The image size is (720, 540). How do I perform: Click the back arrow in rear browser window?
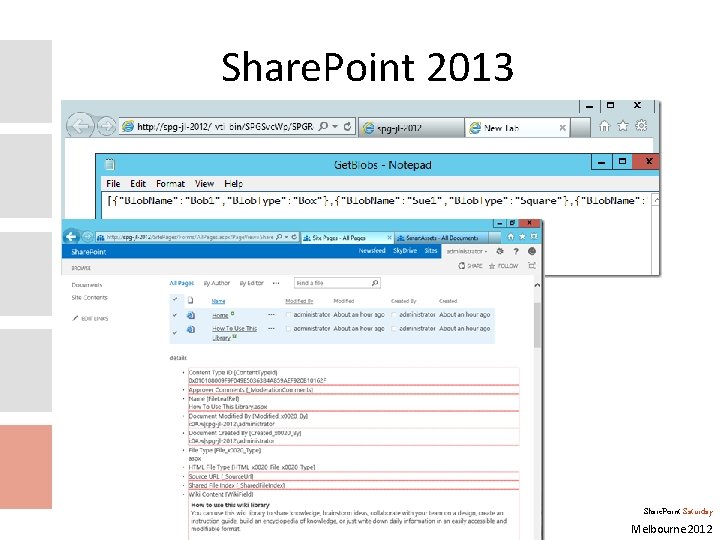coord(80,125)
